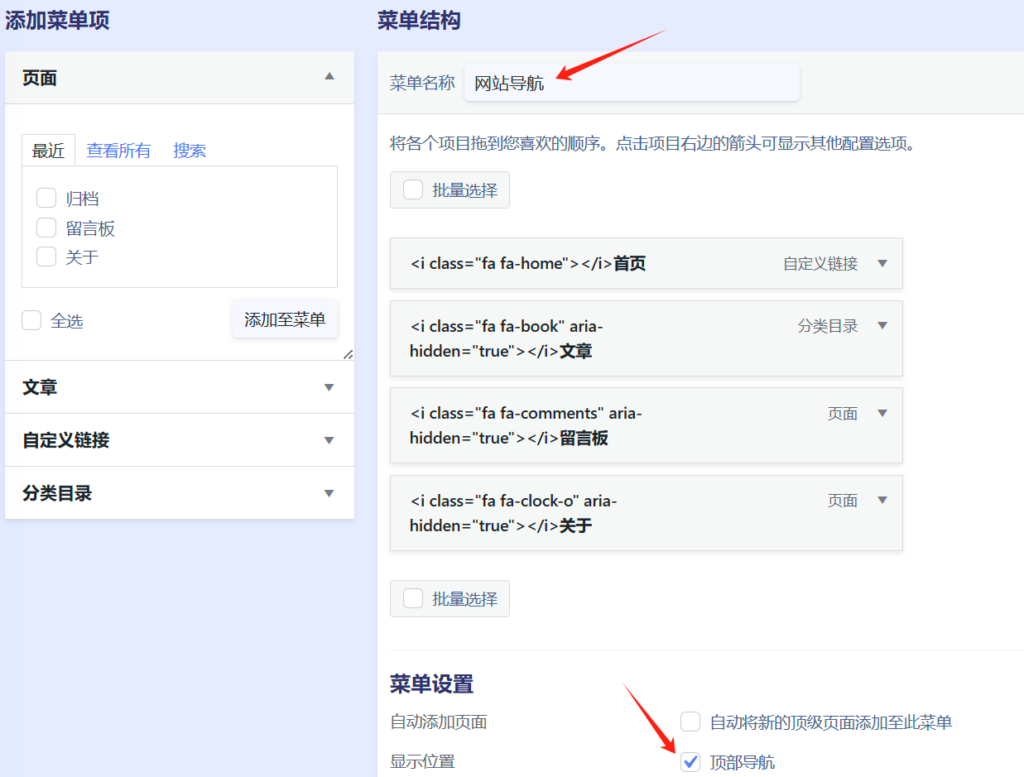1024x777 pixels.
Task: Open options arrow for 首页 menu item
Action: (882, 264)
